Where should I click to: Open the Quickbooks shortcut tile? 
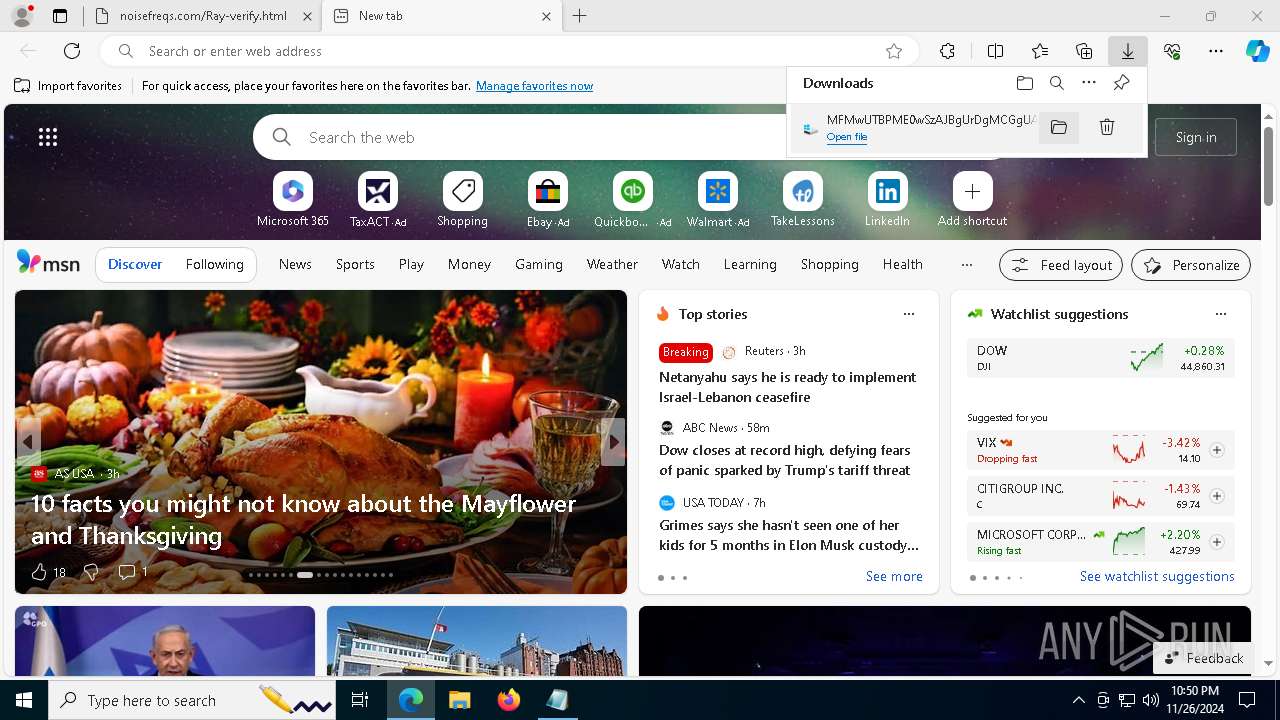coord(632,200)
